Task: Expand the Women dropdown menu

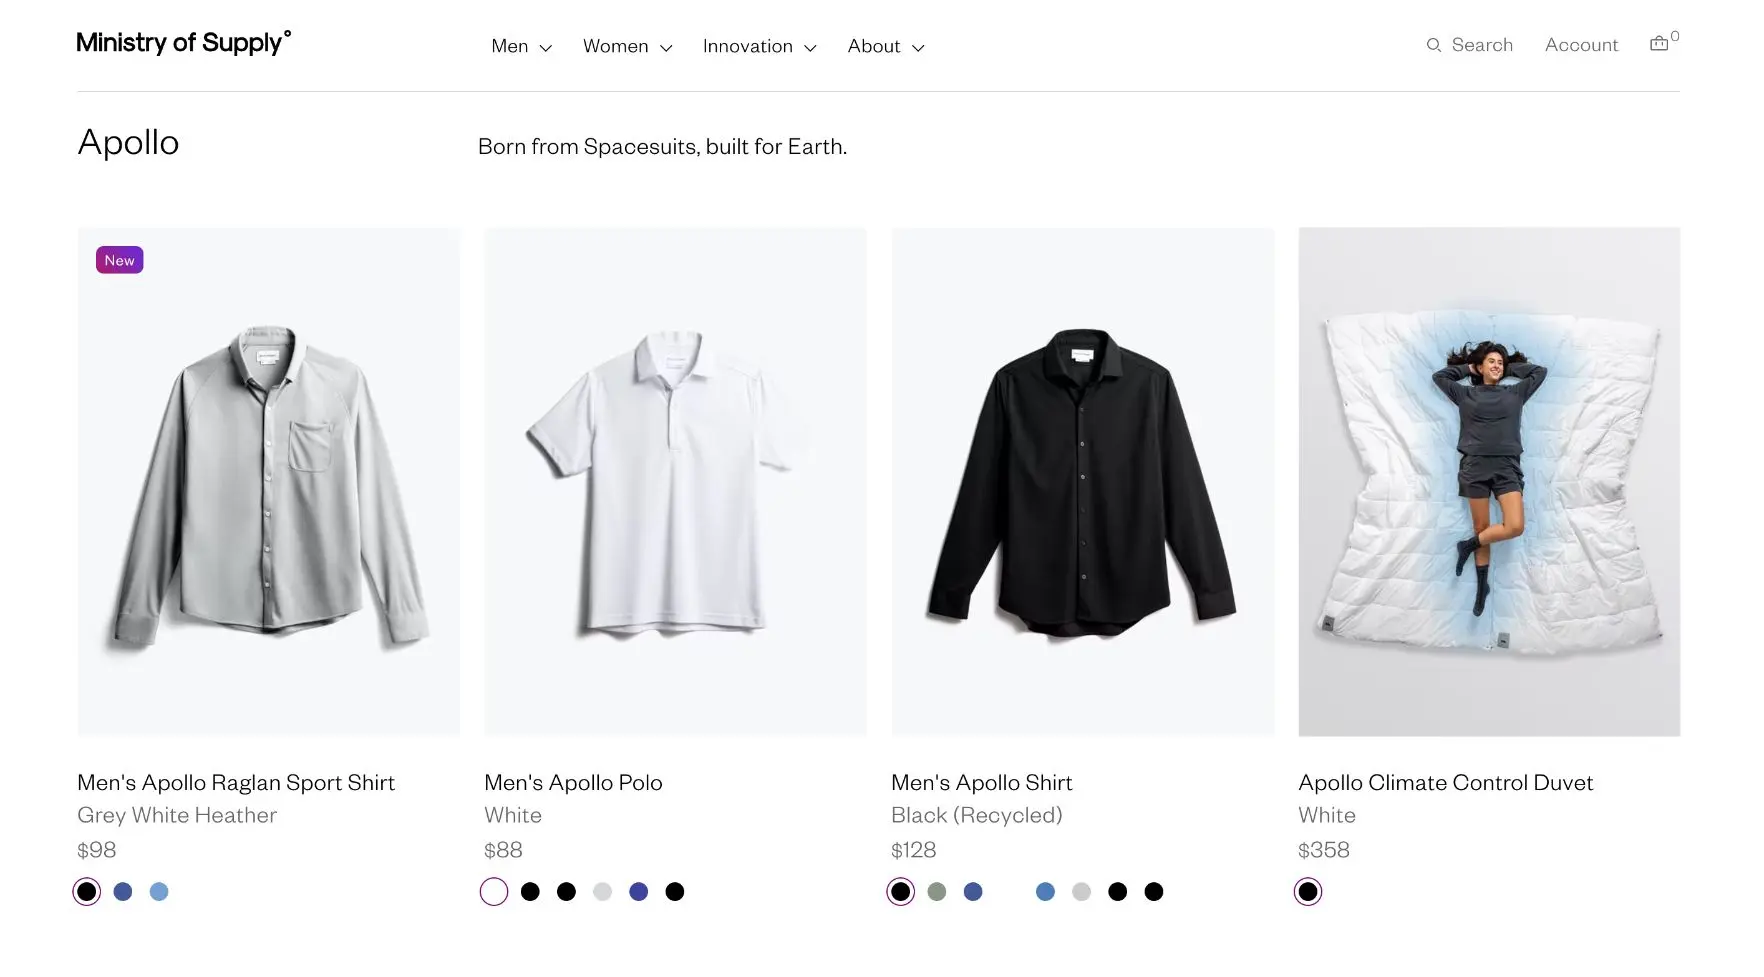Action: pyautogui.click(x=627, y=47)
